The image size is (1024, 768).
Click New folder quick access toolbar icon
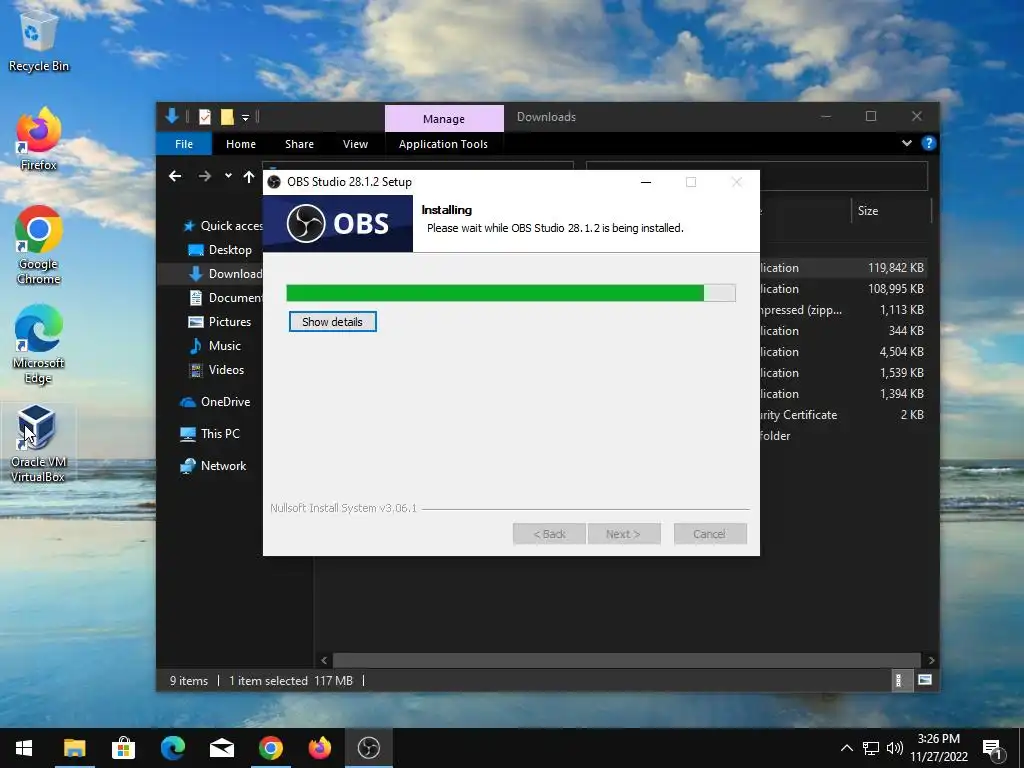click(x=227, y=117)
